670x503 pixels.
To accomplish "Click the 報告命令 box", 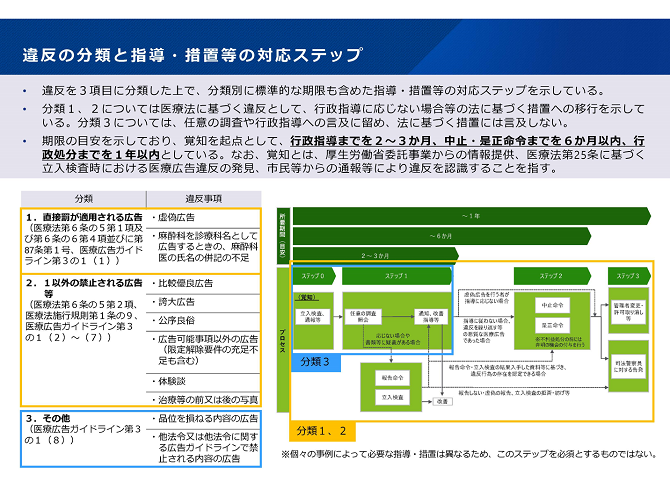I will tap(392, 378).
